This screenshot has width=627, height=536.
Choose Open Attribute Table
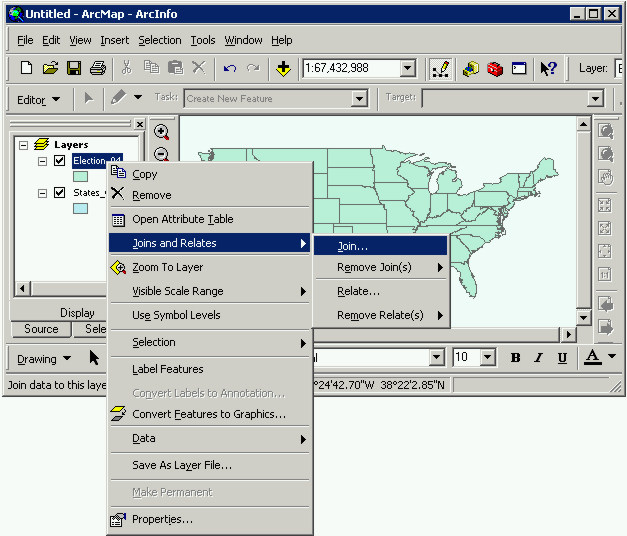tap(209, 219)
